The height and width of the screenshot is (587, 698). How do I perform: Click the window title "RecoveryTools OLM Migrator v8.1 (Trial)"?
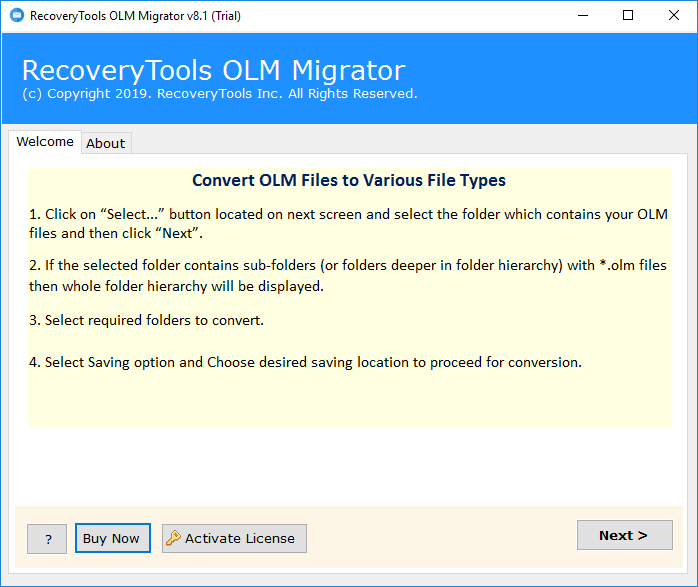[x=135, y=16]
